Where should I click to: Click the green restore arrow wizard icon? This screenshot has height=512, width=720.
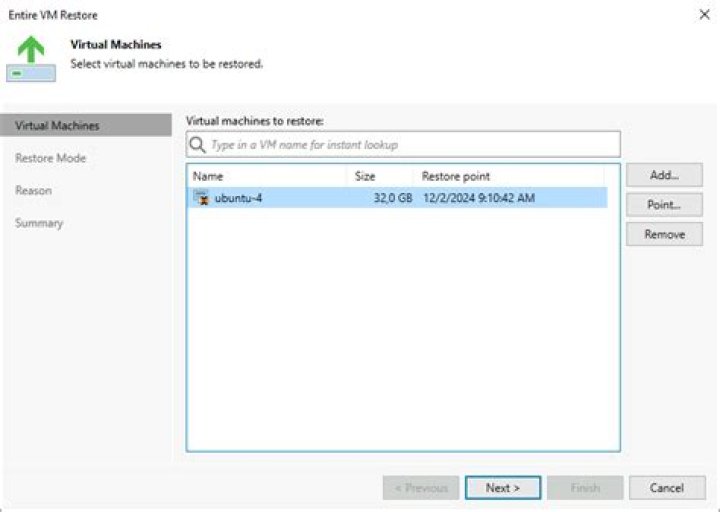pyautogui.click(x=31, y=58)
